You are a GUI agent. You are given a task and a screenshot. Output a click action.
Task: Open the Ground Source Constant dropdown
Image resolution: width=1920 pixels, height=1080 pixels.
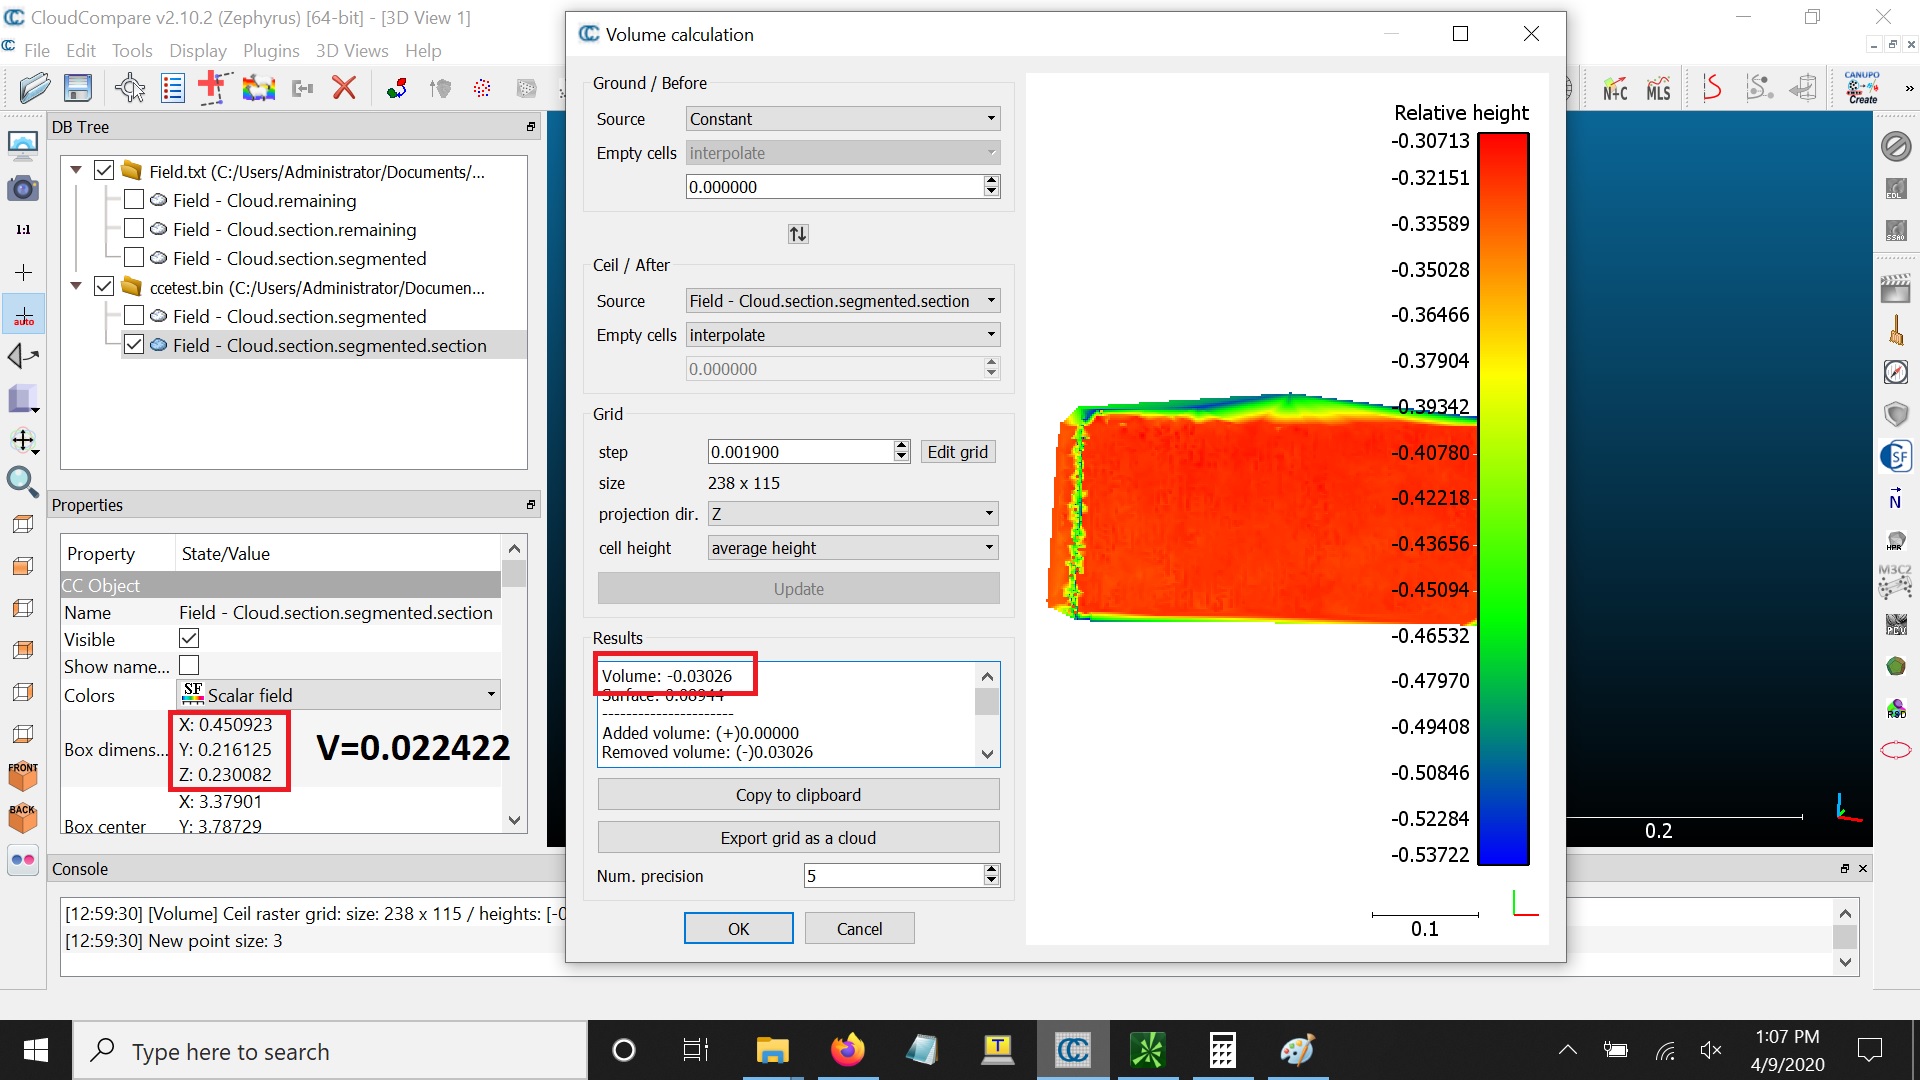[843, 119]
